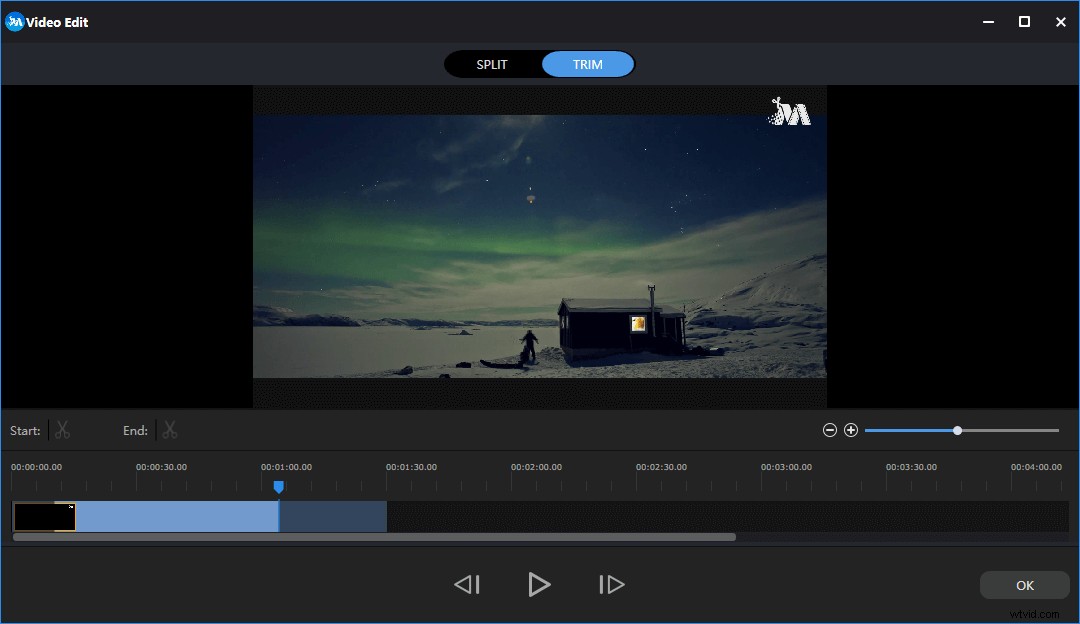The width and height of the screenshot is (1080, 624).
Task: Zoom in the timeline using plus icon
Action: tap(851, 429)
